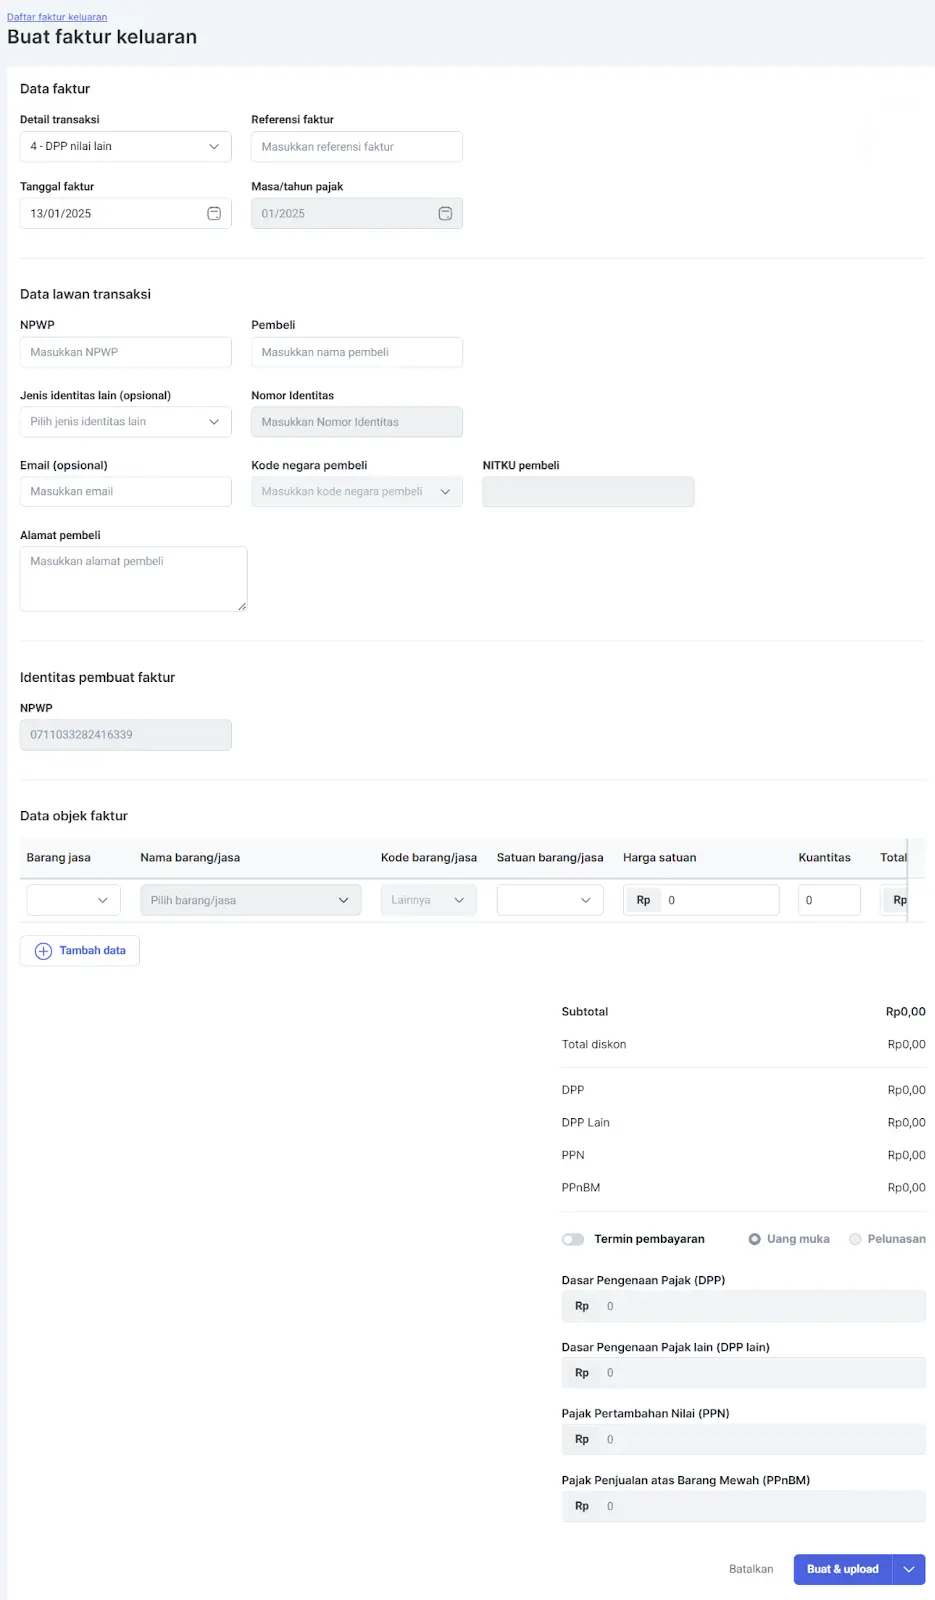Open the Satuan barang/jasa dropdown
Screen dimensions: 935x1600
click(x=550, y=900)
